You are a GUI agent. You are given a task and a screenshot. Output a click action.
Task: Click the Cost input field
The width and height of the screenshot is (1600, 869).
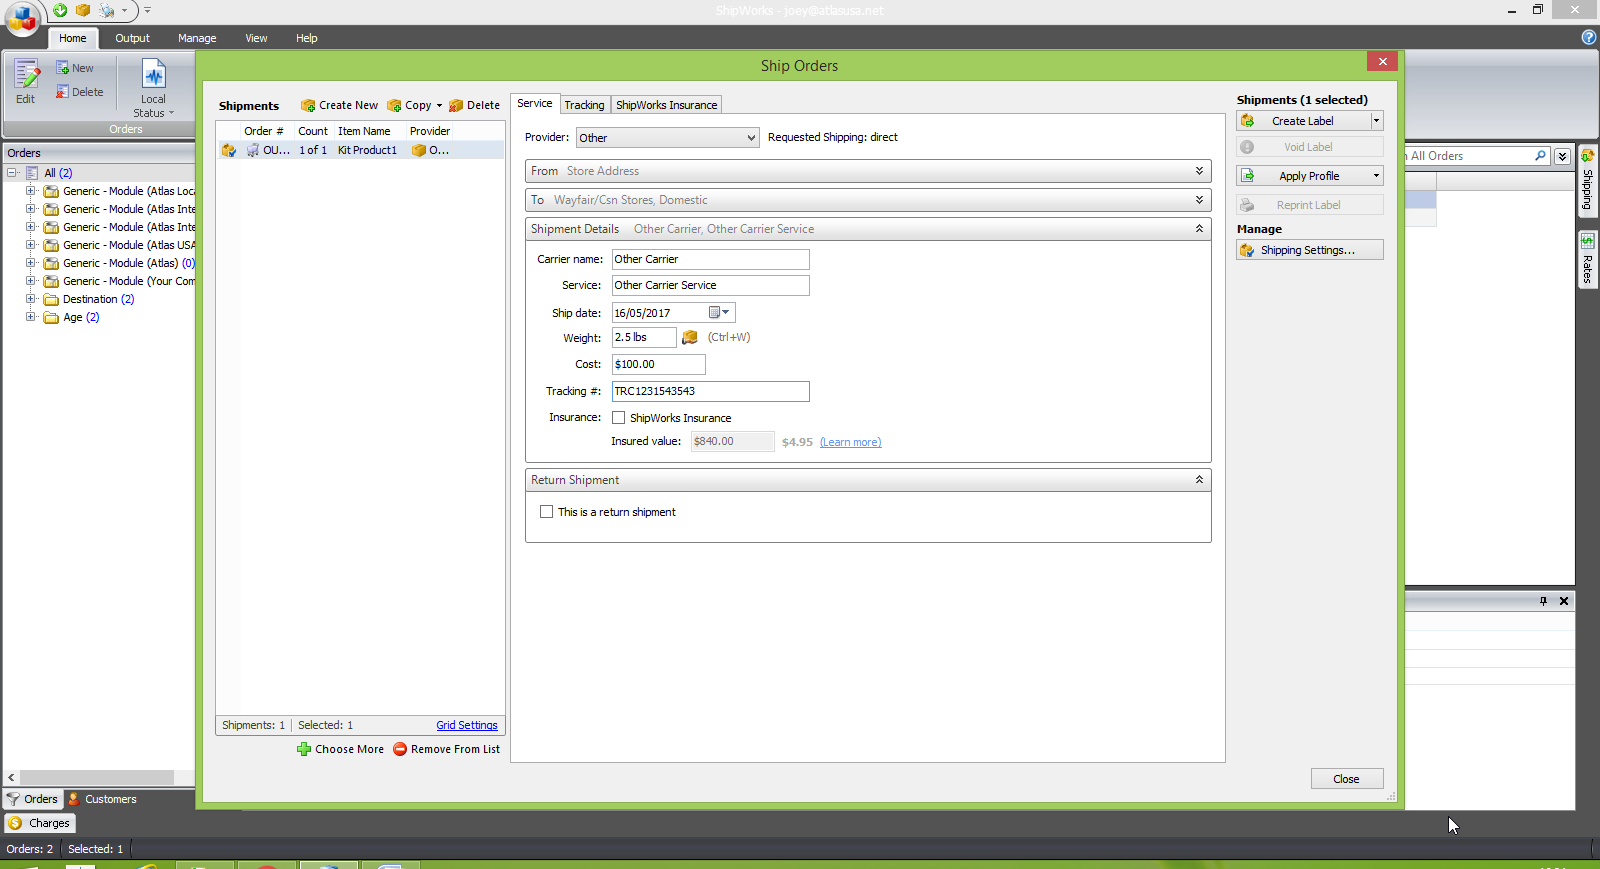(658, 364)
